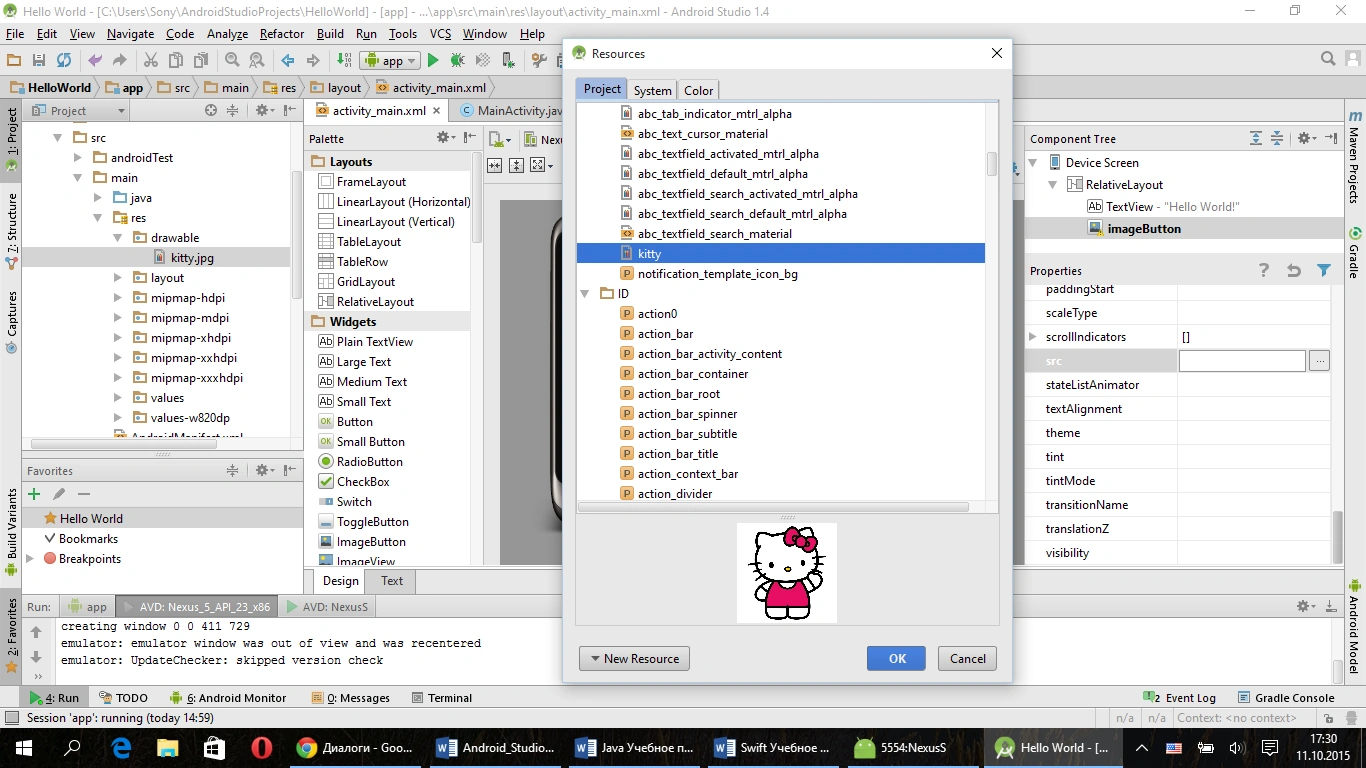1366x768 pixels.
Task: Open the Refactor menu
Action: point(282,34)
